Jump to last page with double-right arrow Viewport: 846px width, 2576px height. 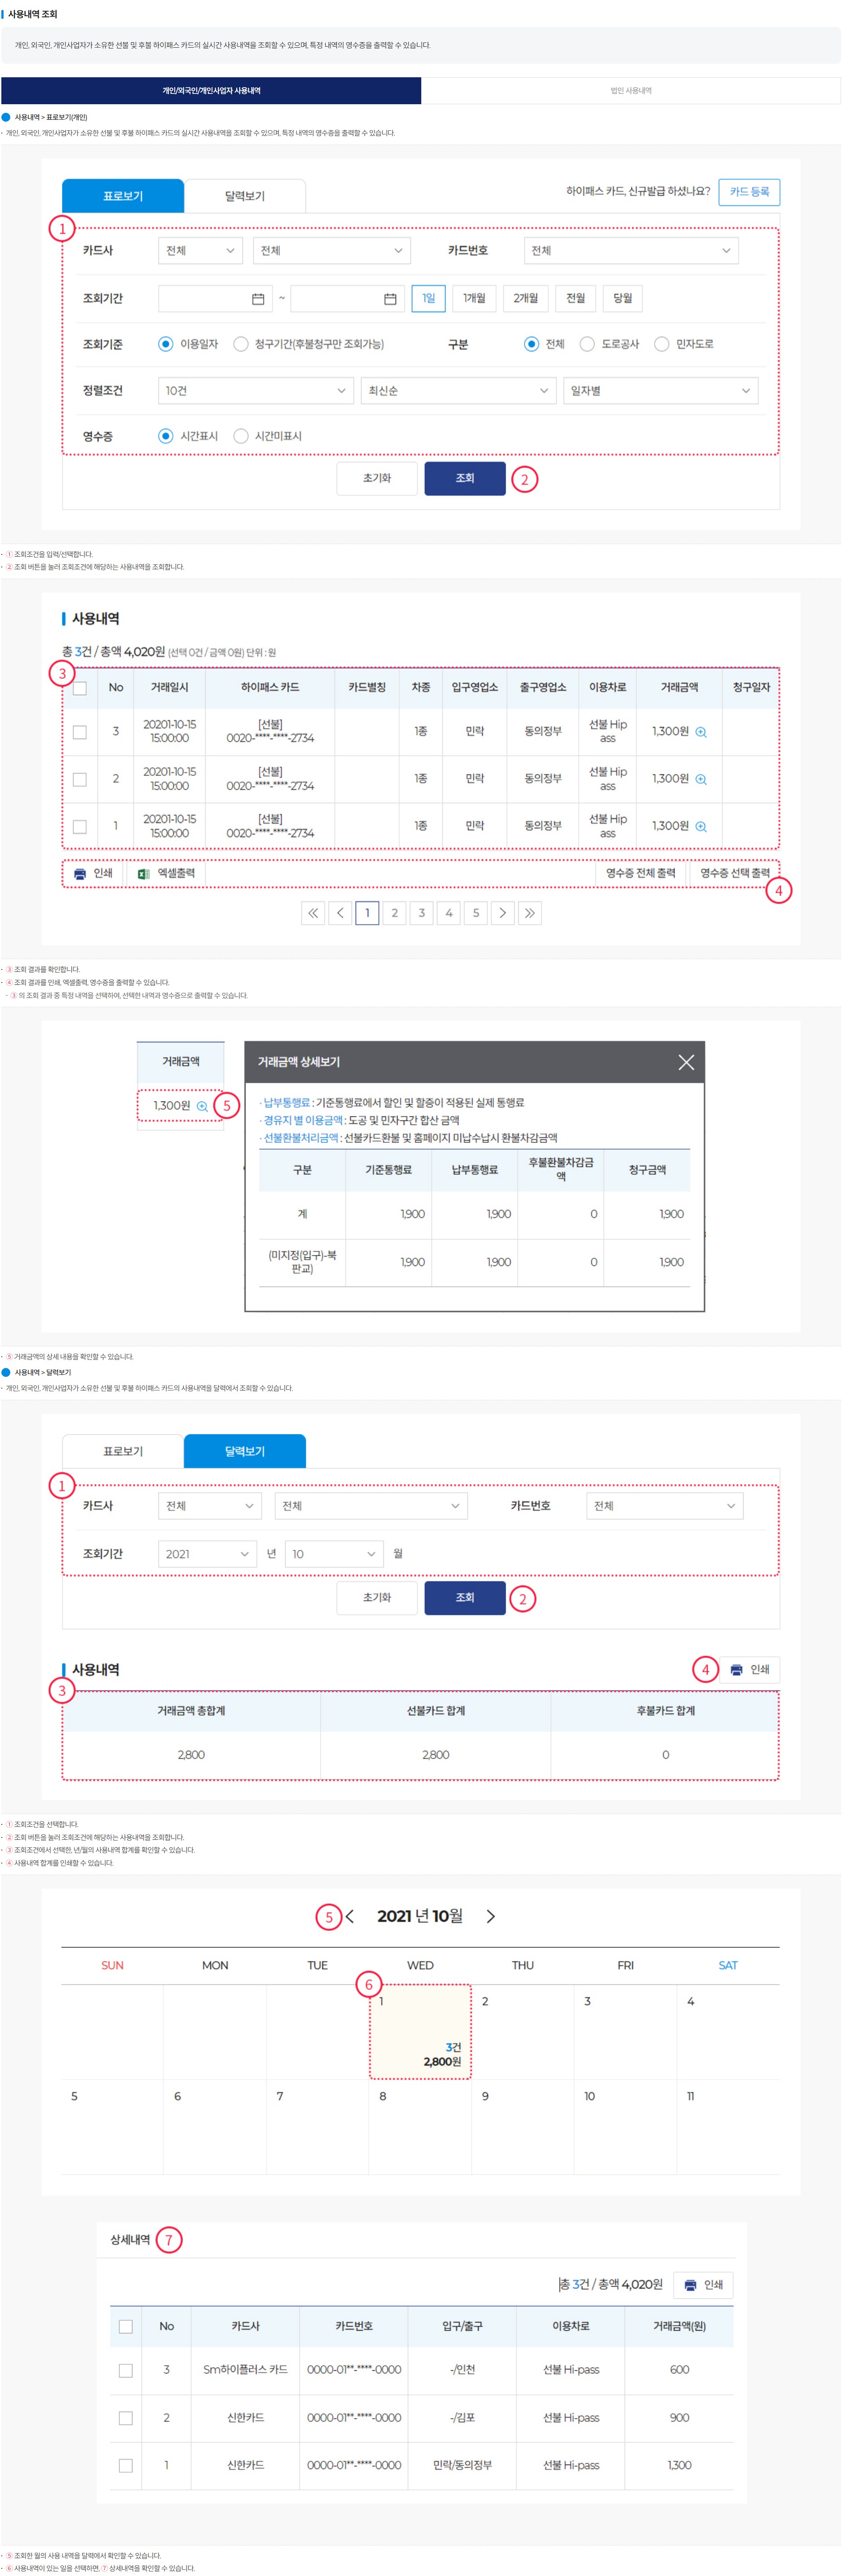click(x=529, y=913)
